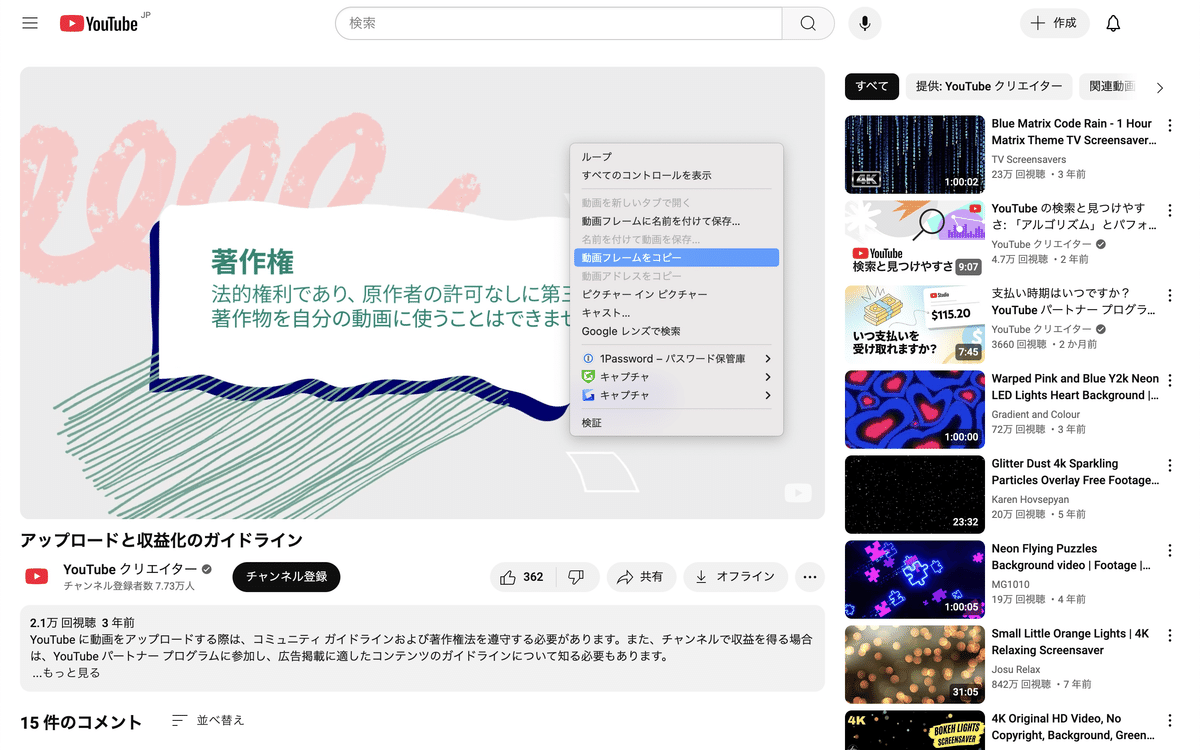Image resolution: width=1200 pixels, height=750 pixels.
Task: Dislike the video with the thumbs down
Action: click(577, 576)
